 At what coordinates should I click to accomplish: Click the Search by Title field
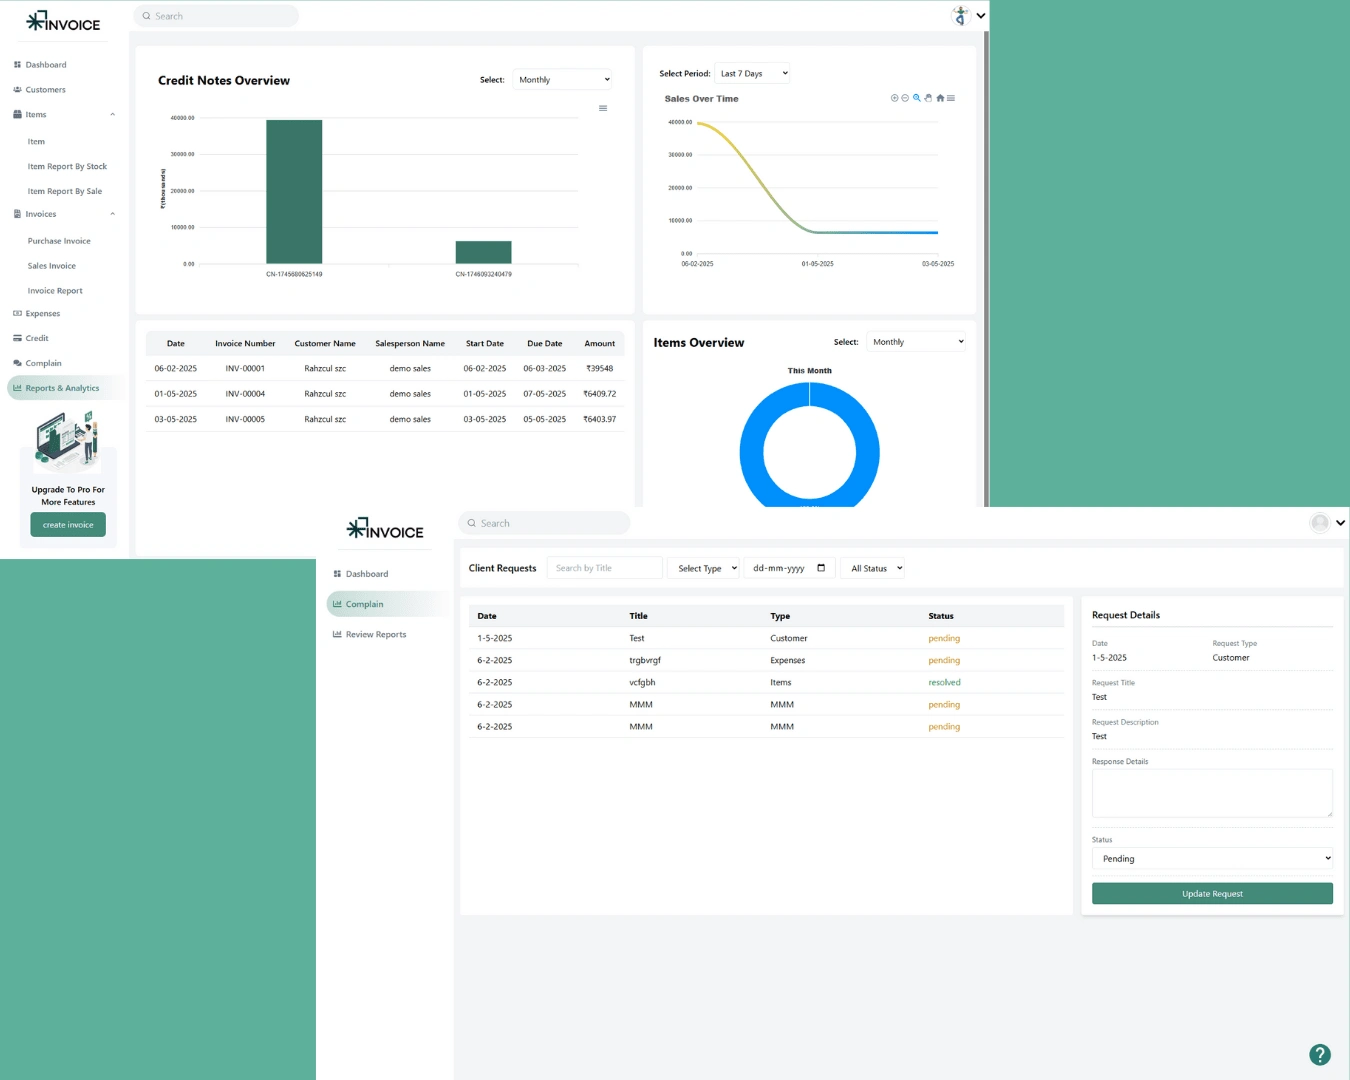coord(605,568)
